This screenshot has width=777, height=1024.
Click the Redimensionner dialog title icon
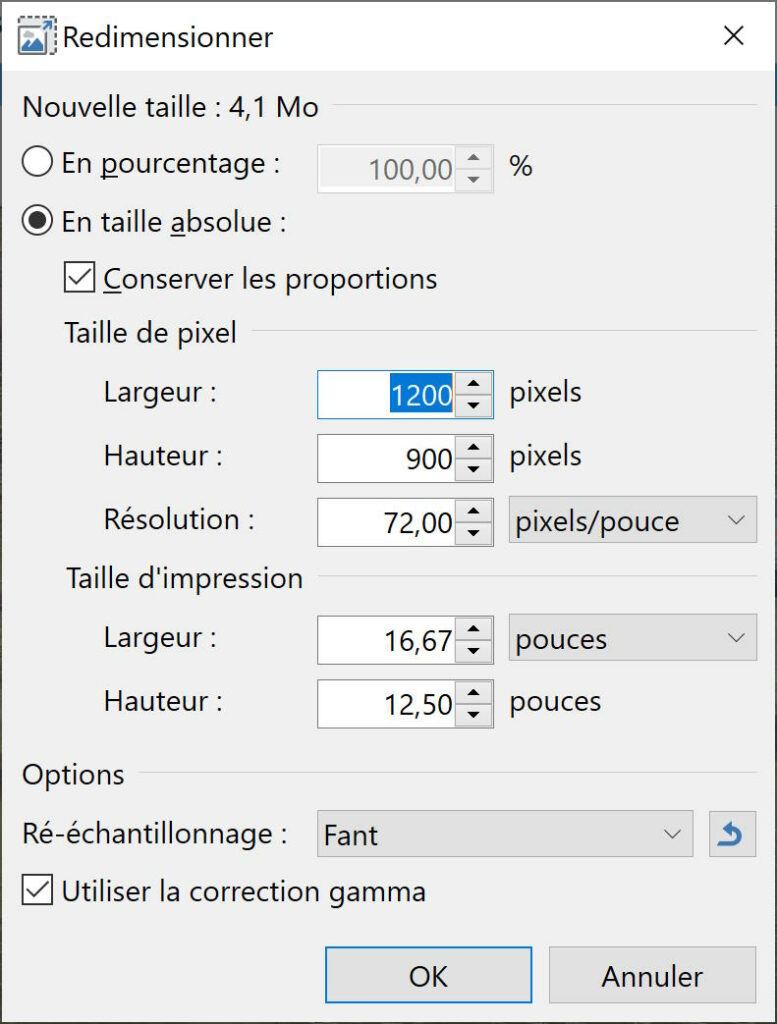click(x=36, y=37)
